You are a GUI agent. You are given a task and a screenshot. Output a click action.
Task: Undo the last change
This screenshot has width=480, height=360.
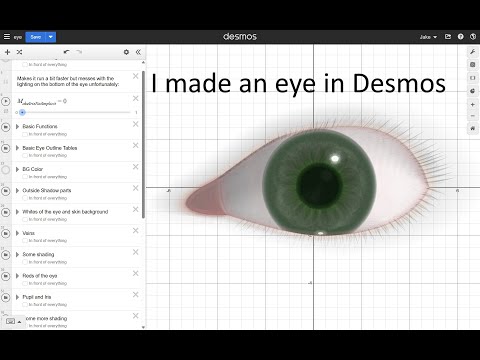(x=66, y=52)
